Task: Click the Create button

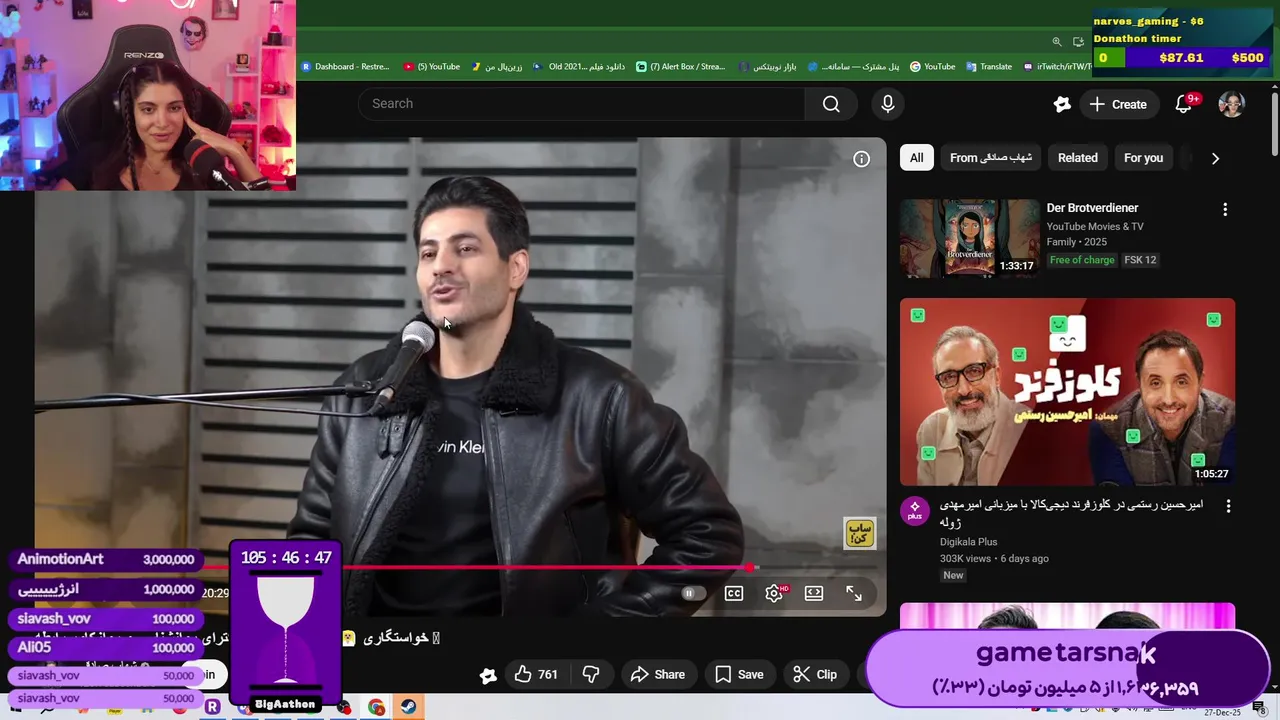Action: pyautogui.click(x=1118, y=104)
